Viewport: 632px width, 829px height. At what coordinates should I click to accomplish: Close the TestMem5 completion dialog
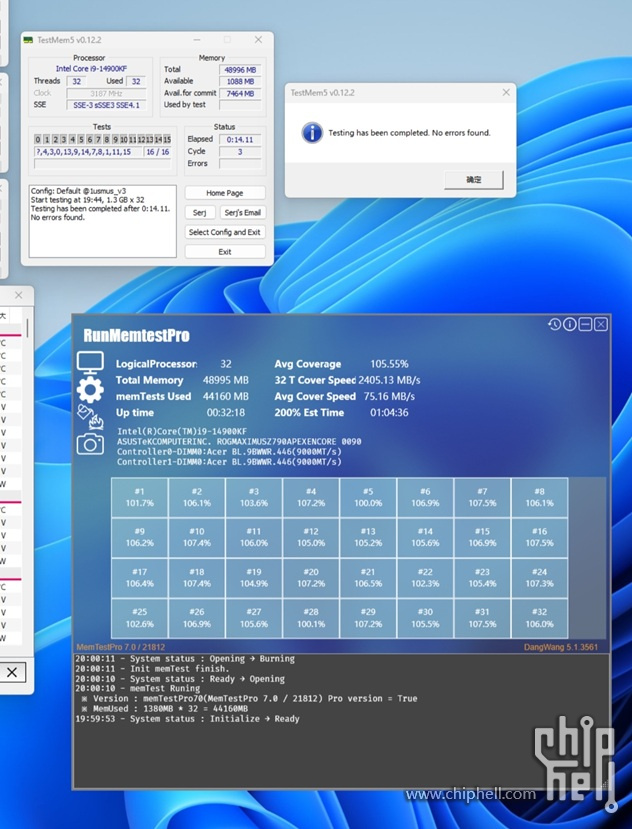506,92
